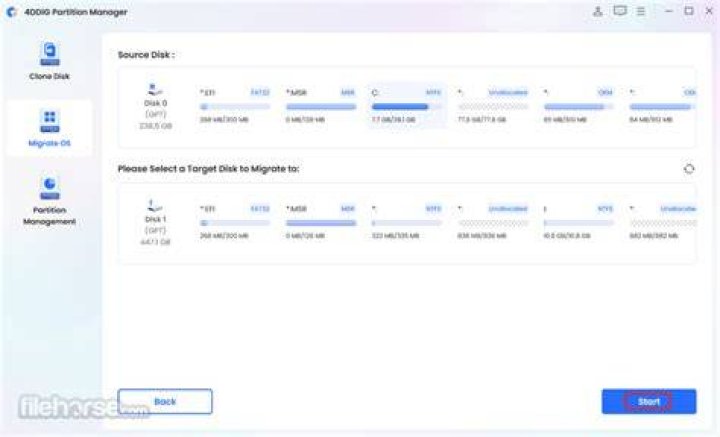Select Disk 0 unallocated space block

coord(493,106)
